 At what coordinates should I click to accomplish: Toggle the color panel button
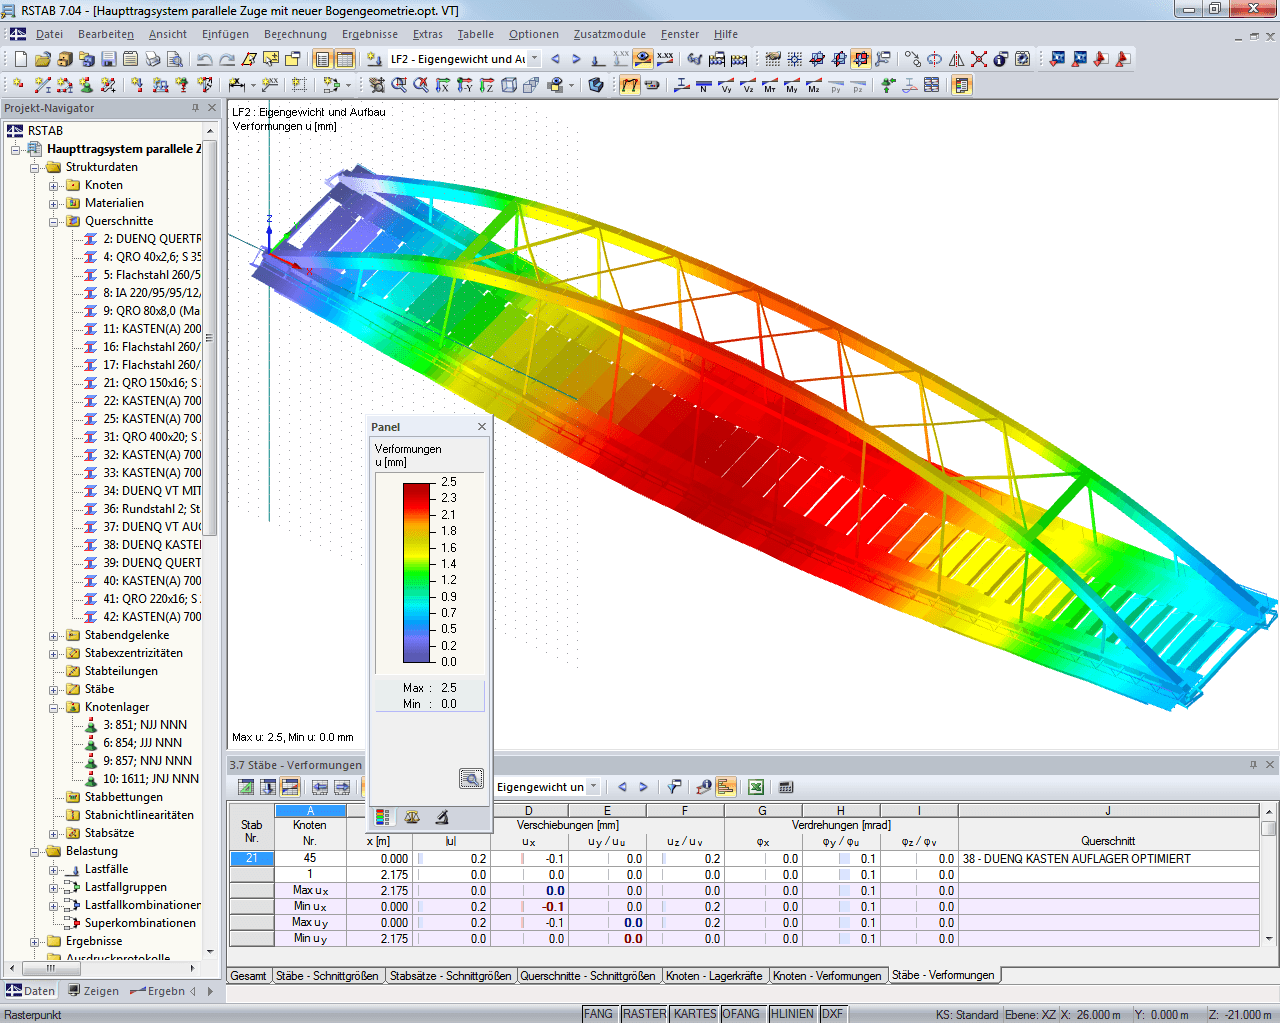pos(962,85)
